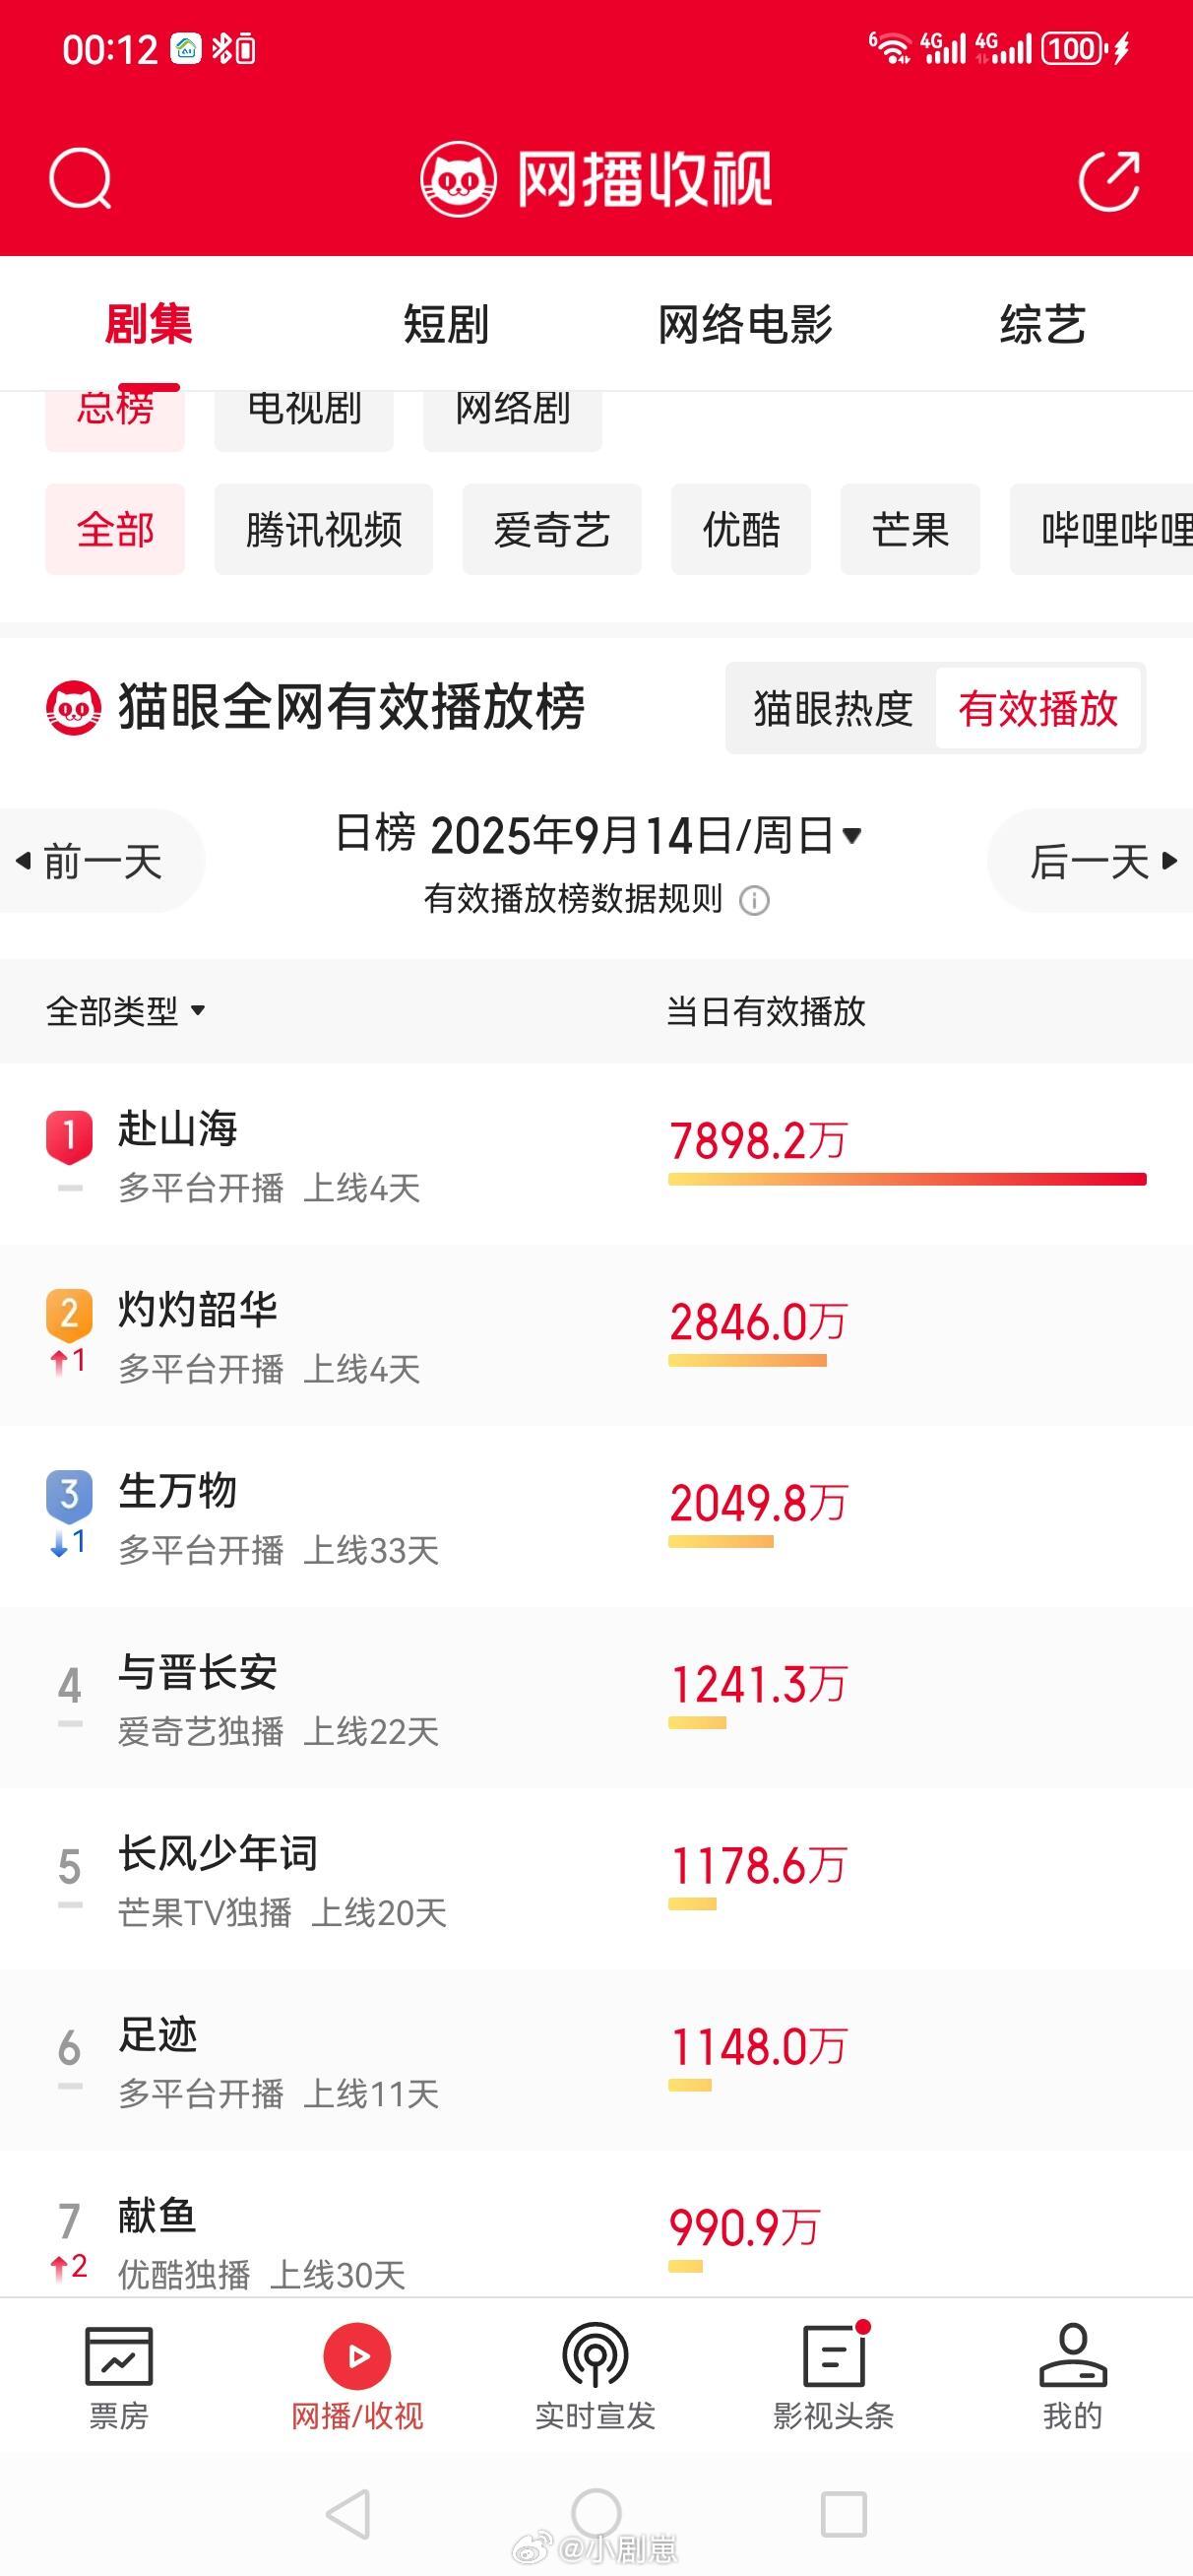The height and width of the screenshot is (2576, 1193).
Task: Select the 爱奇艺 platform filter
Action: tap(552, 529)
